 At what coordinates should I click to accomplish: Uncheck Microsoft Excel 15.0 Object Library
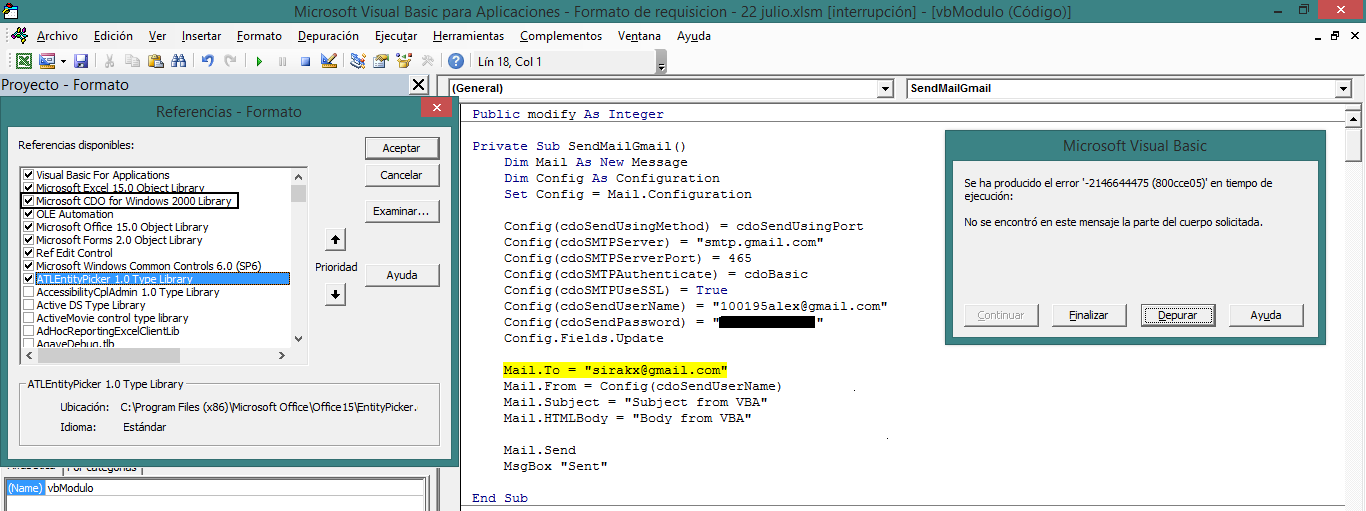[28, 188]
